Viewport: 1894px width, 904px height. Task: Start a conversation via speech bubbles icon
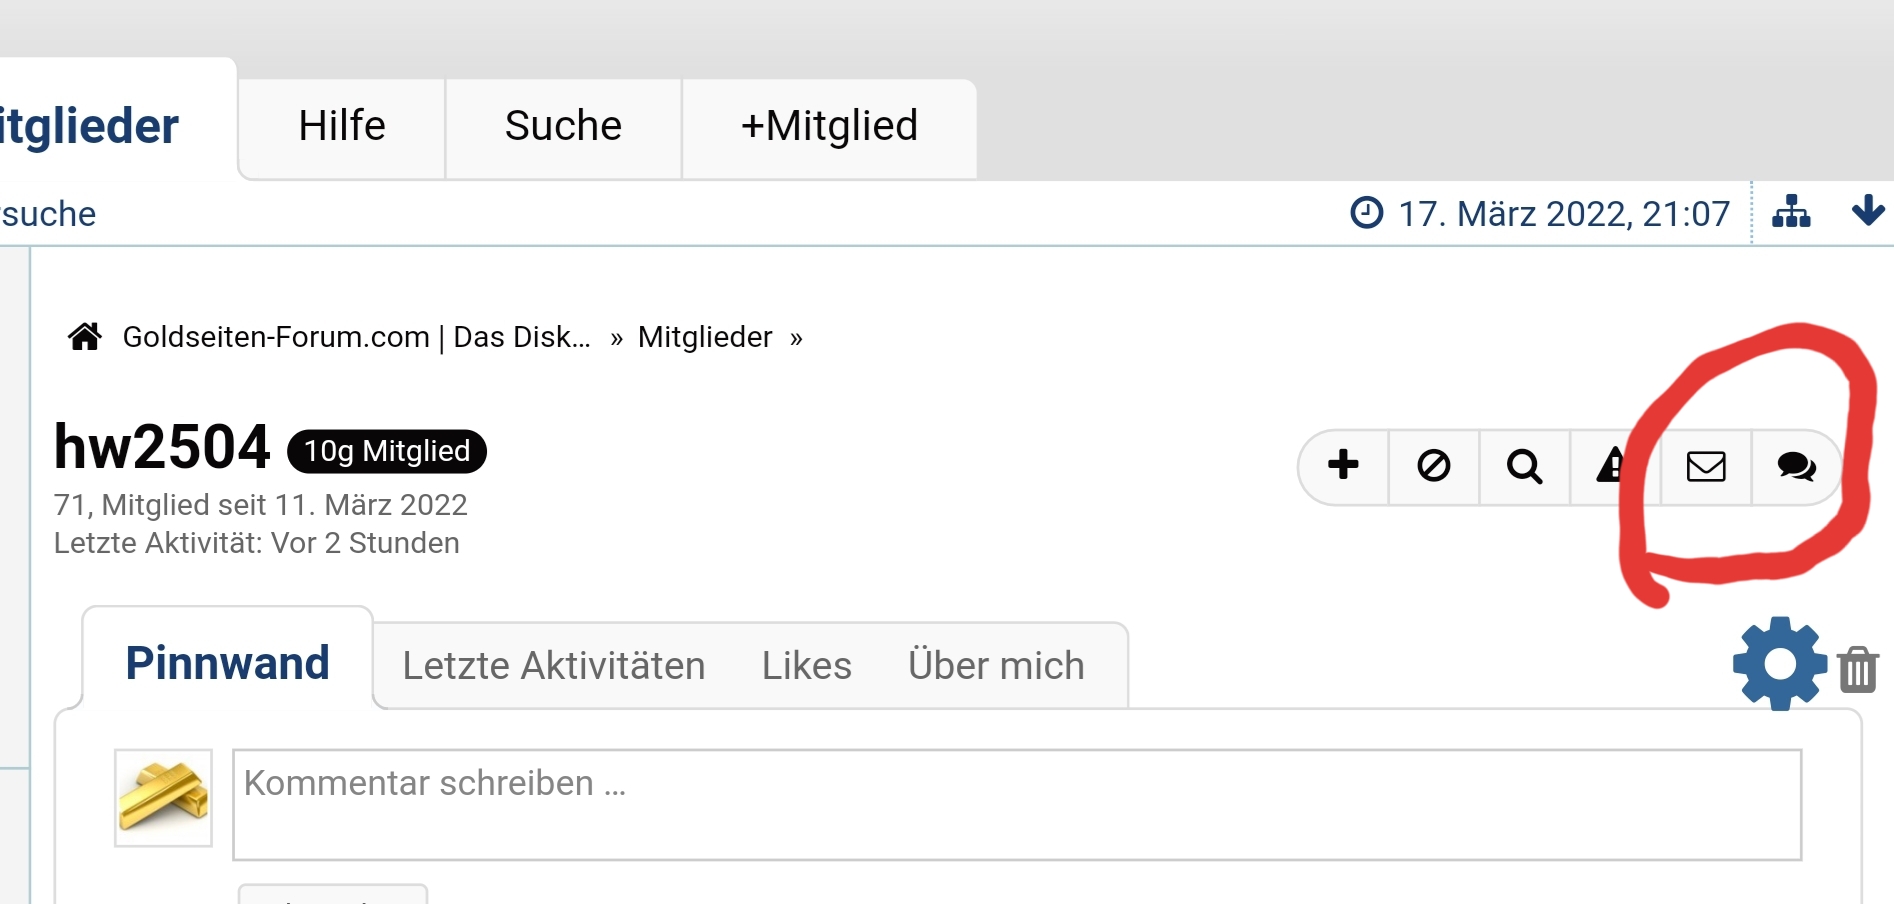pyautogui.click(x=1796, y=467)
